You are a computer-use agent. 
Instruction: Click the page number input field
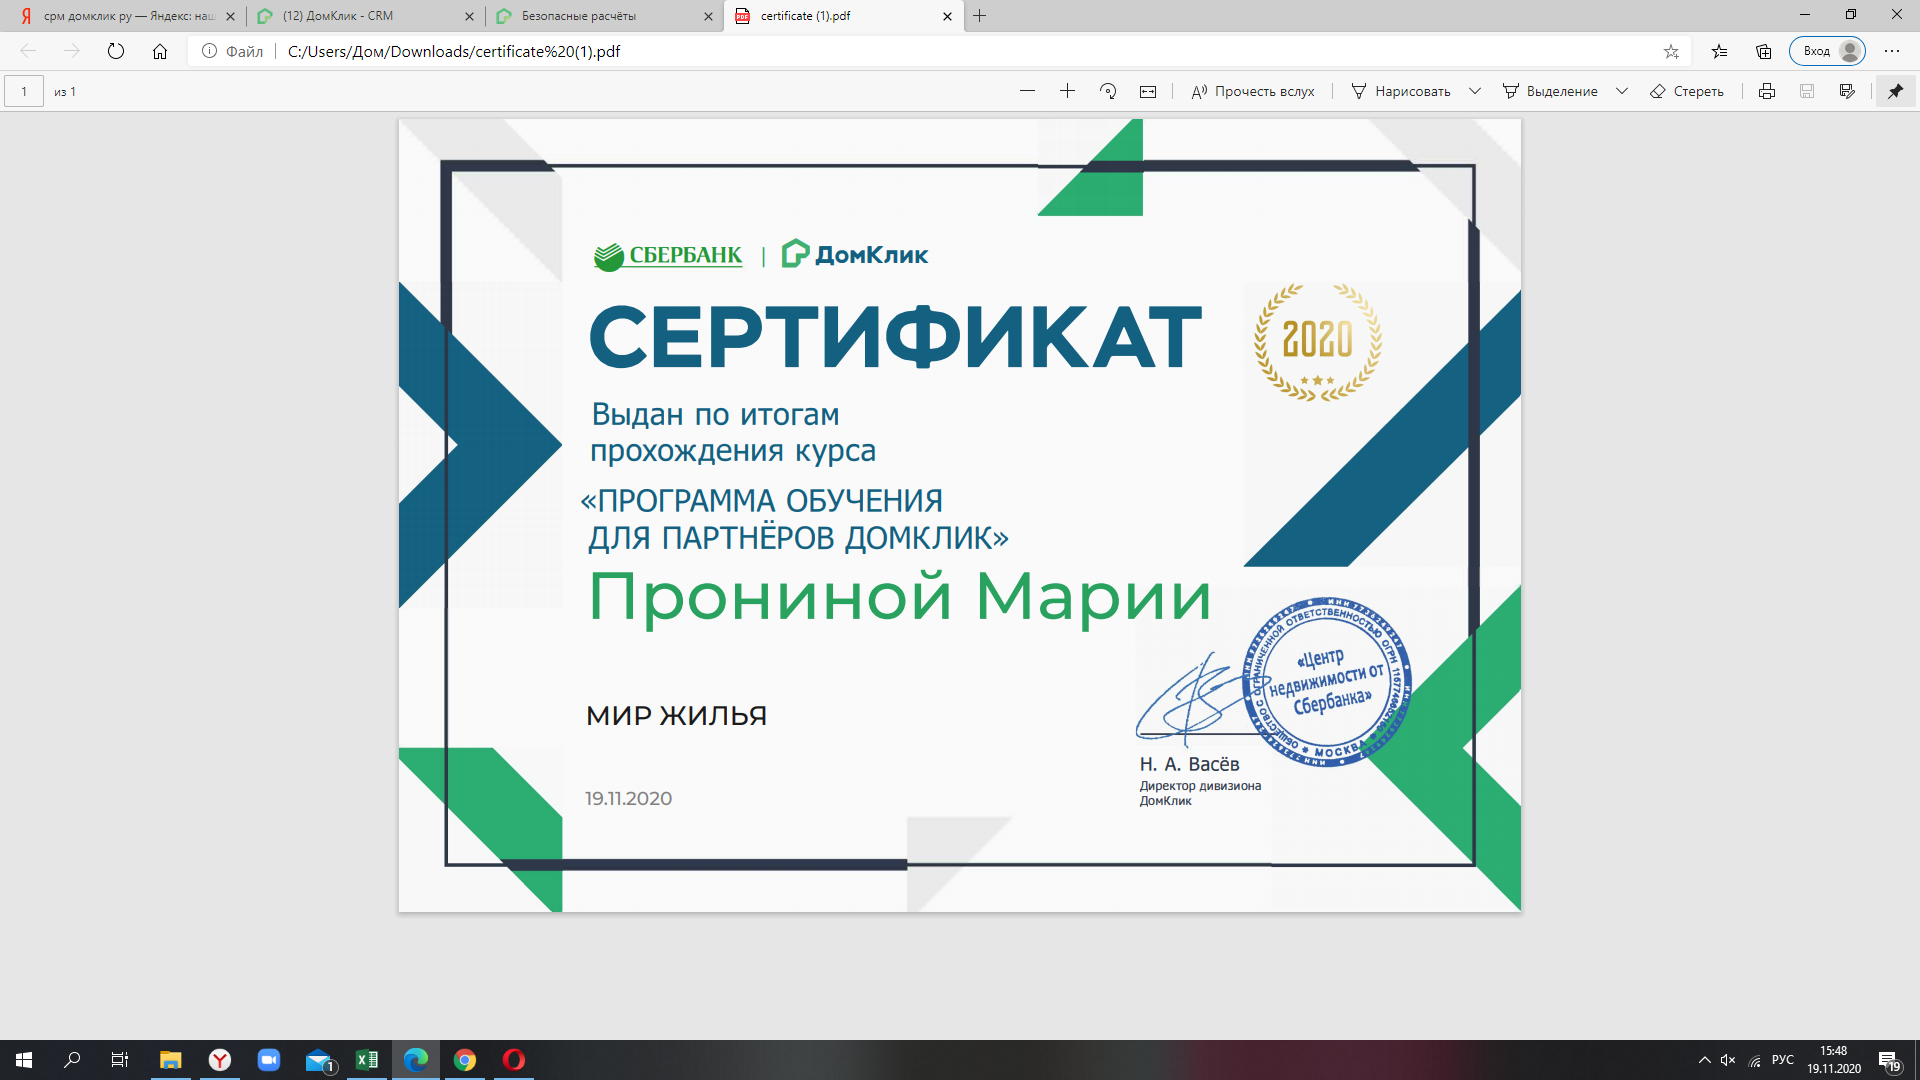(x=24, y=91)
